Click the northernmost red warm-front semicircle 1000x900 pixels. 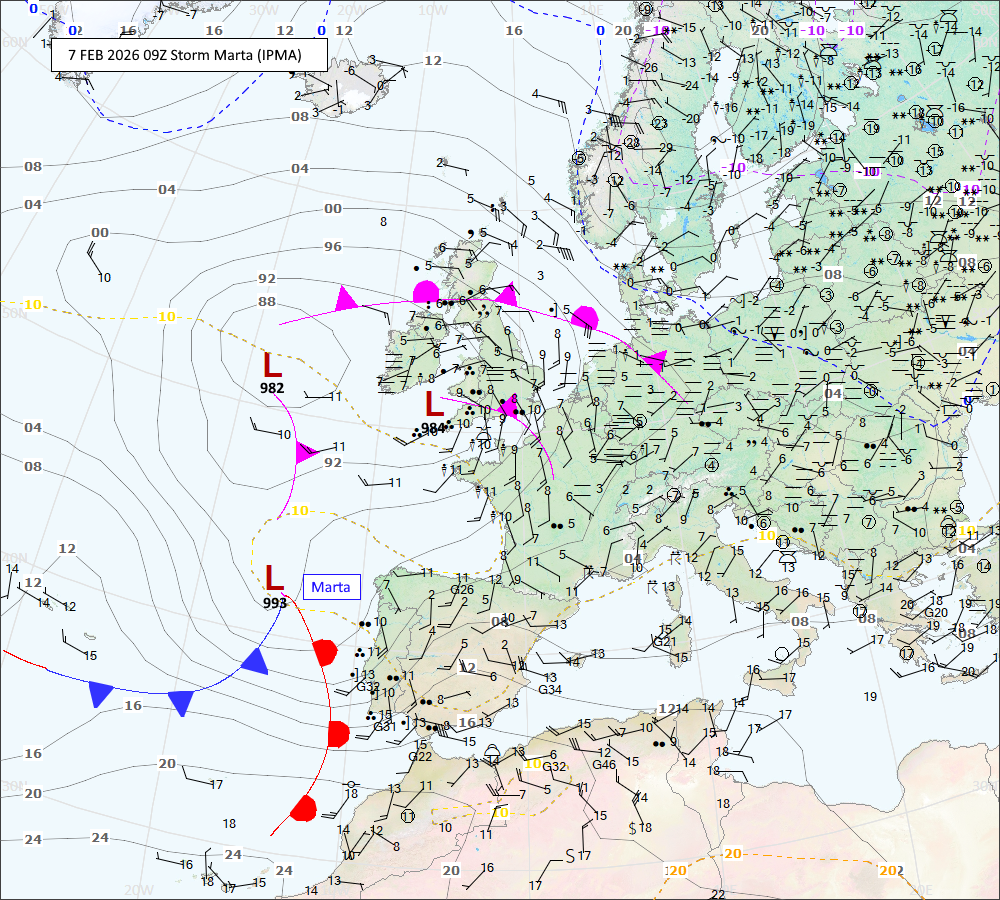[x=324, y=652]
